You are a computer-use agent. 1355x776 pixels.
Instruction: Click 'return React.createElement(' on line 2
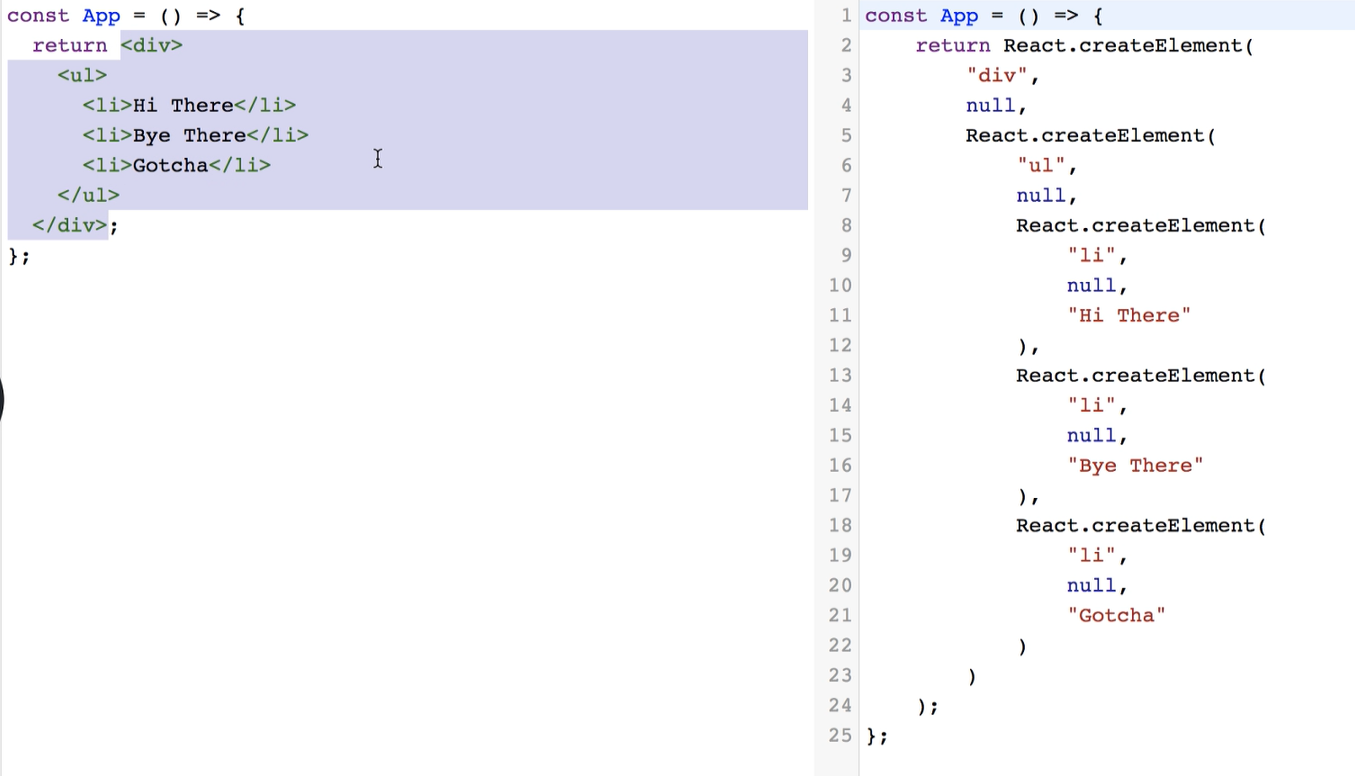(x=1085, y=45)
